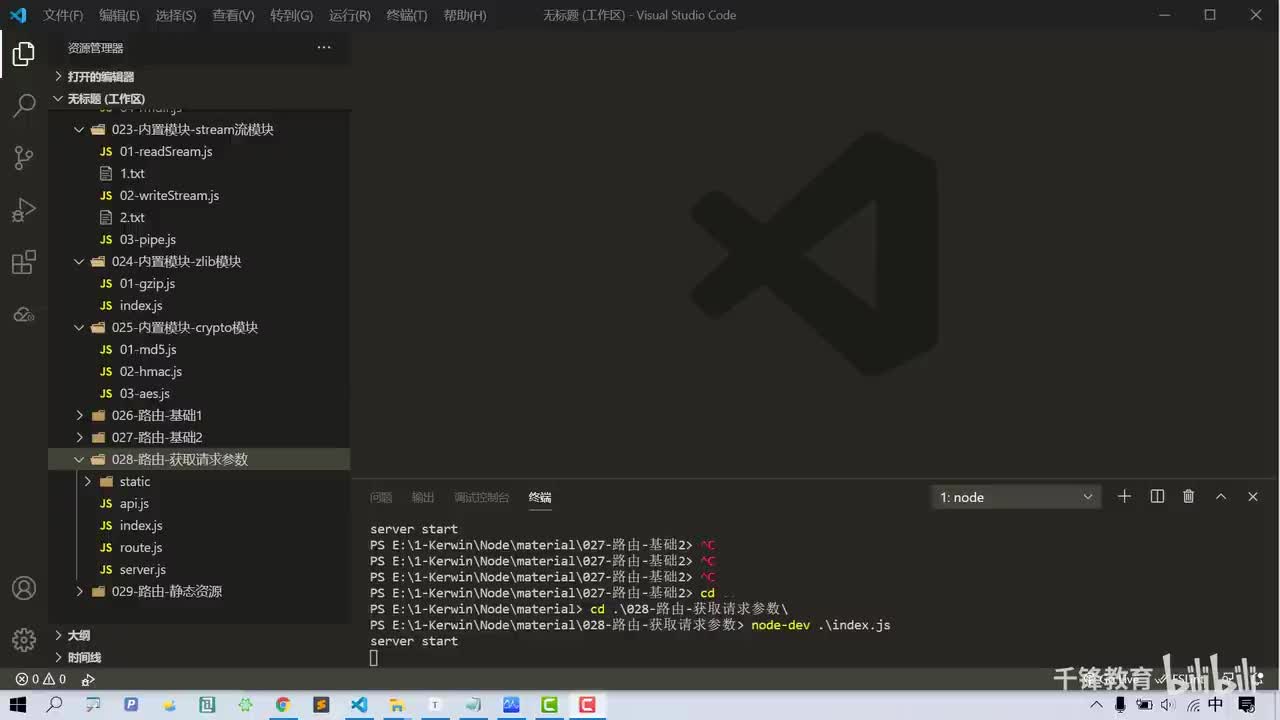Open the 文件(F) menu
The height and width of the screenshot is (720, 1280).
[63, 15]
